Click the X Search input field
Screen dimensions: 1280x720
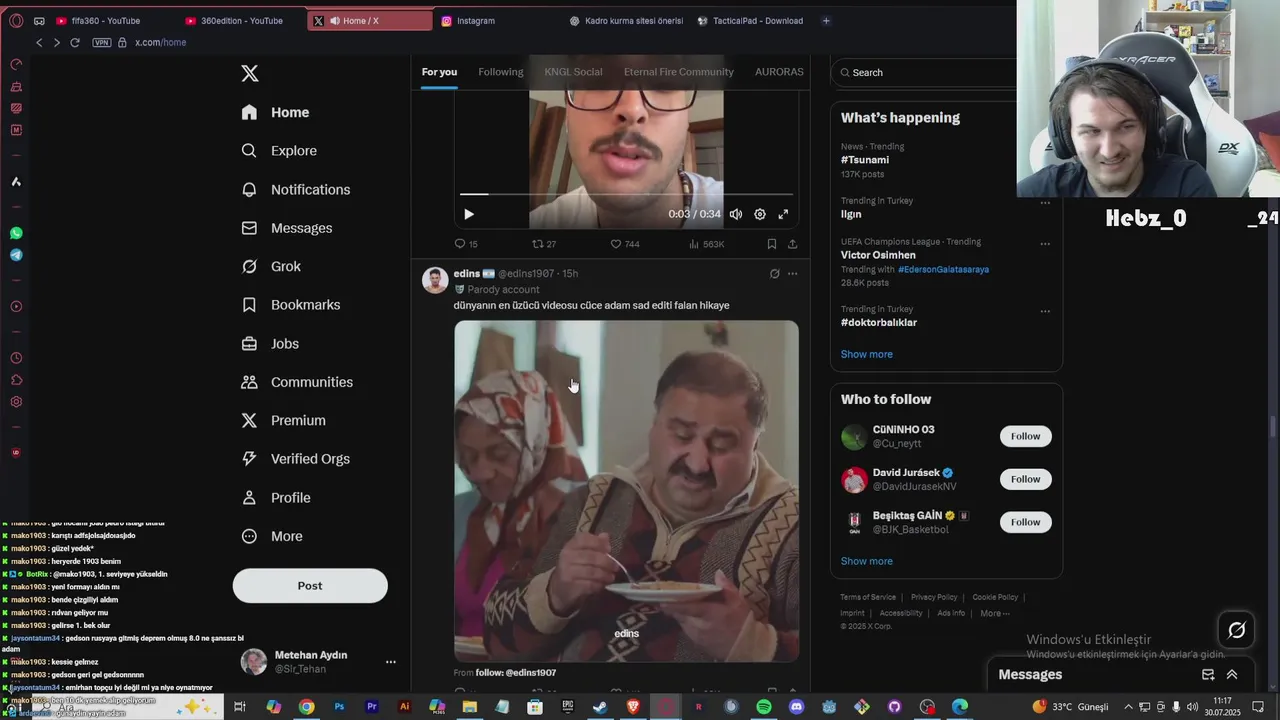tap(923, 72)
